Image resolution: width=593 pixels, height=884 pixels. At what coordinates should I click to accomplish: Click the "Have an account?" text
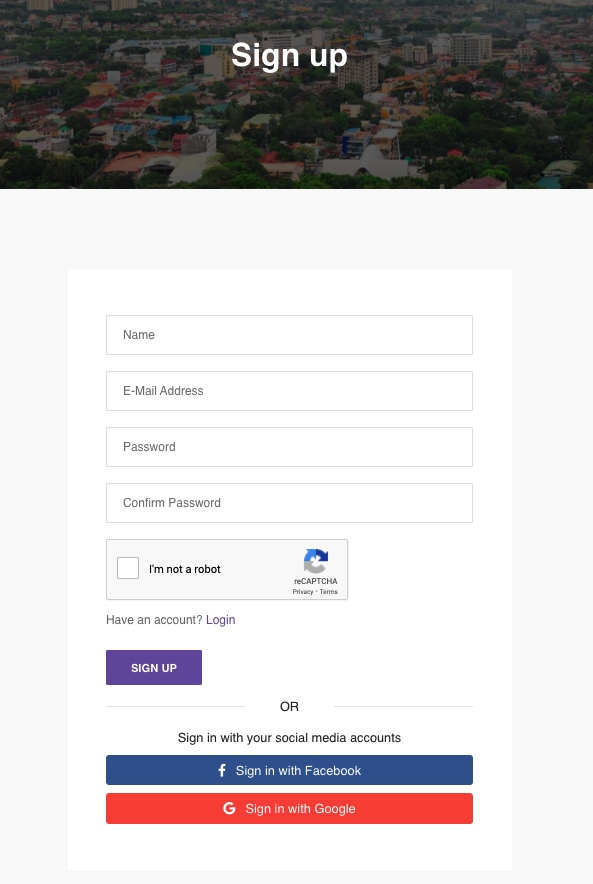click(x=154, y=620)
